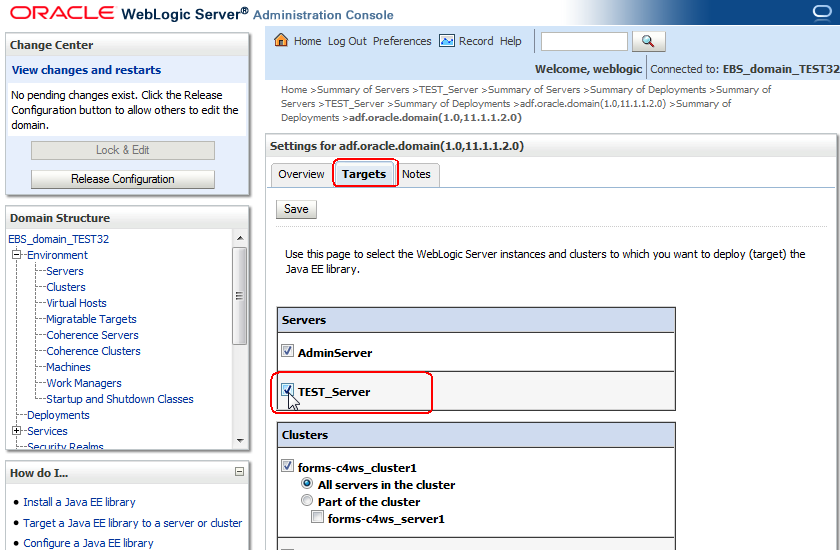Open Deployments in Domain Structure tree
This screenshot has width=840, height=550.
[x=58, y=415]
